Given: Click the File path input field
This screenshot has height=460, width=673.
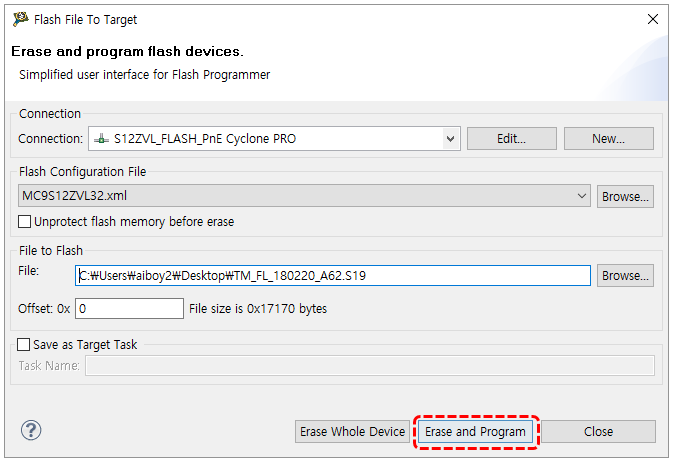Looking at the screenshot, I should pyautogui.click(x=333, y=275).
